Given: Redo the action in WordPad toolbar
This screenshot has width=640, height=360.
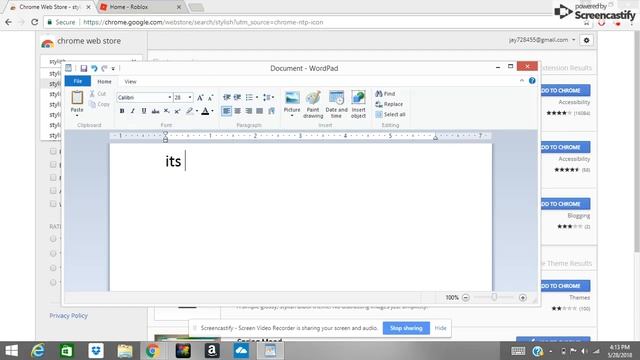Looking at the screenshot, I should click(104, 68).
